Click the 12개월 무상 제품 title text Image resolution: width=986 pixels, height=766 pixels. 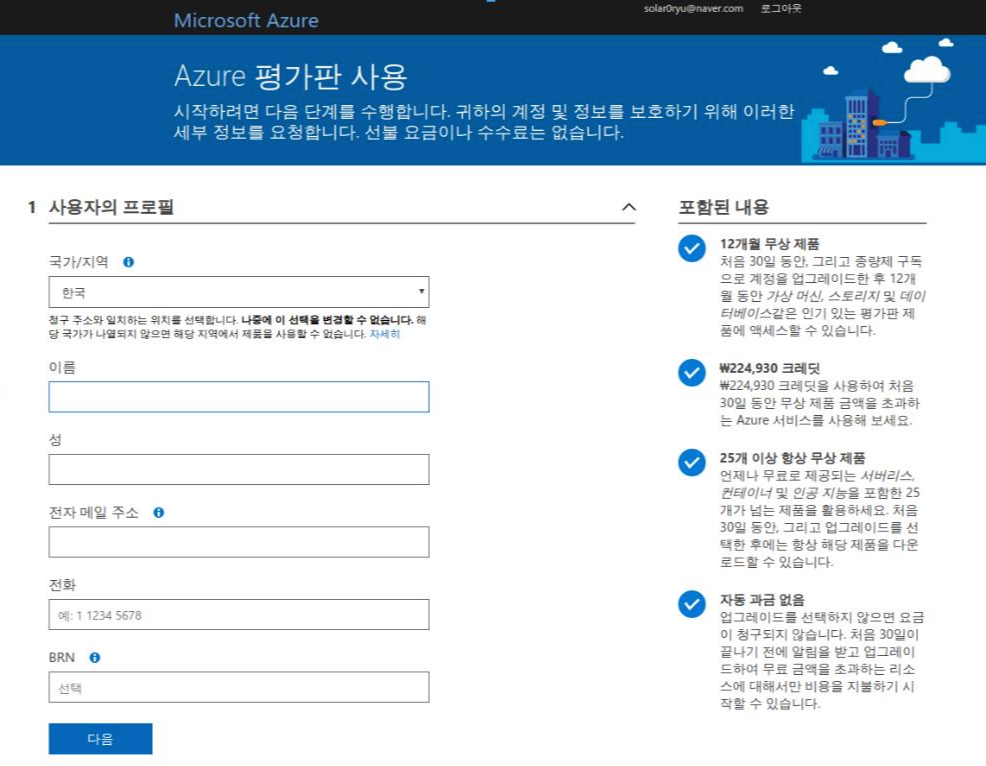(770, 244)
